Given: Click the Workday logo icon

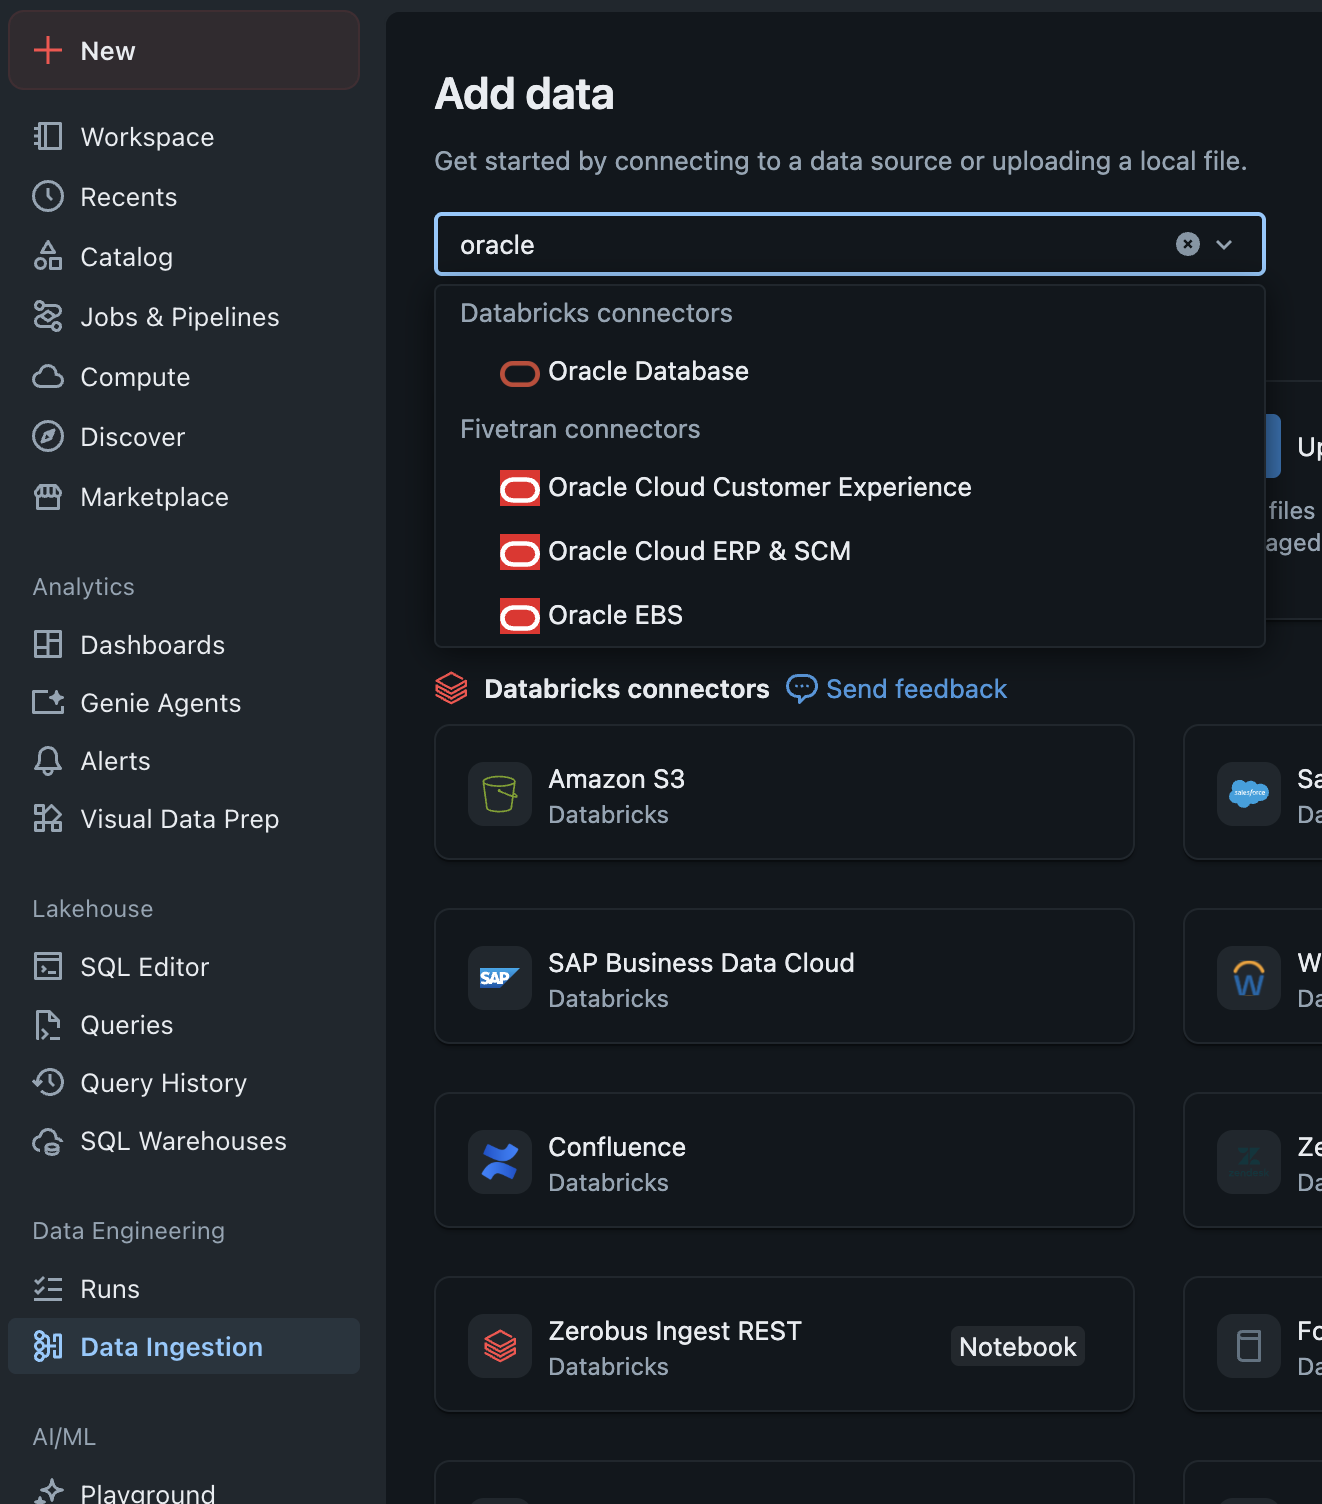Looking at the screenshot, I should pyautogui.click(x=1249, y=978).
